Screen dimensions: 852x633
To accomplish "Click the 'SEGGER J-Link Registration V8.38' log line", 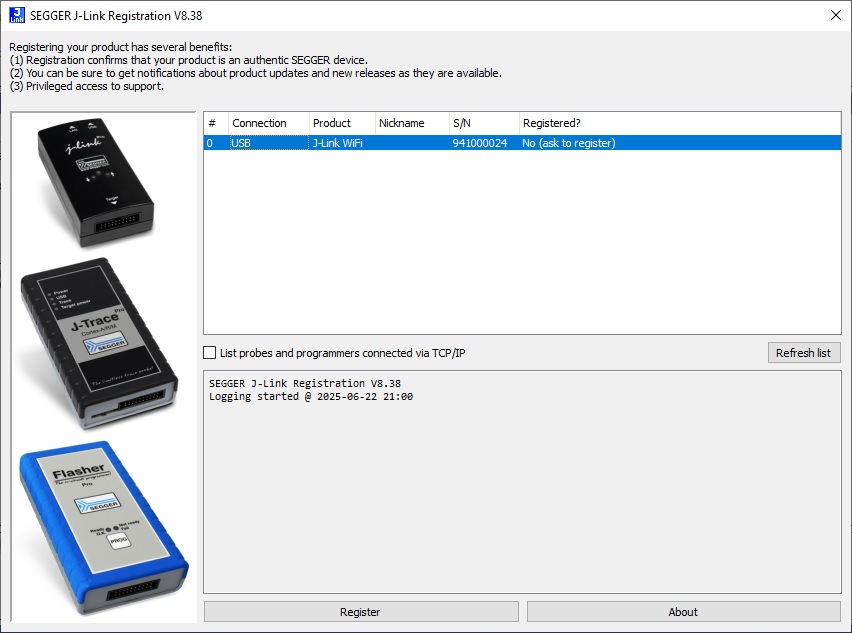I will tap(305, 384).
